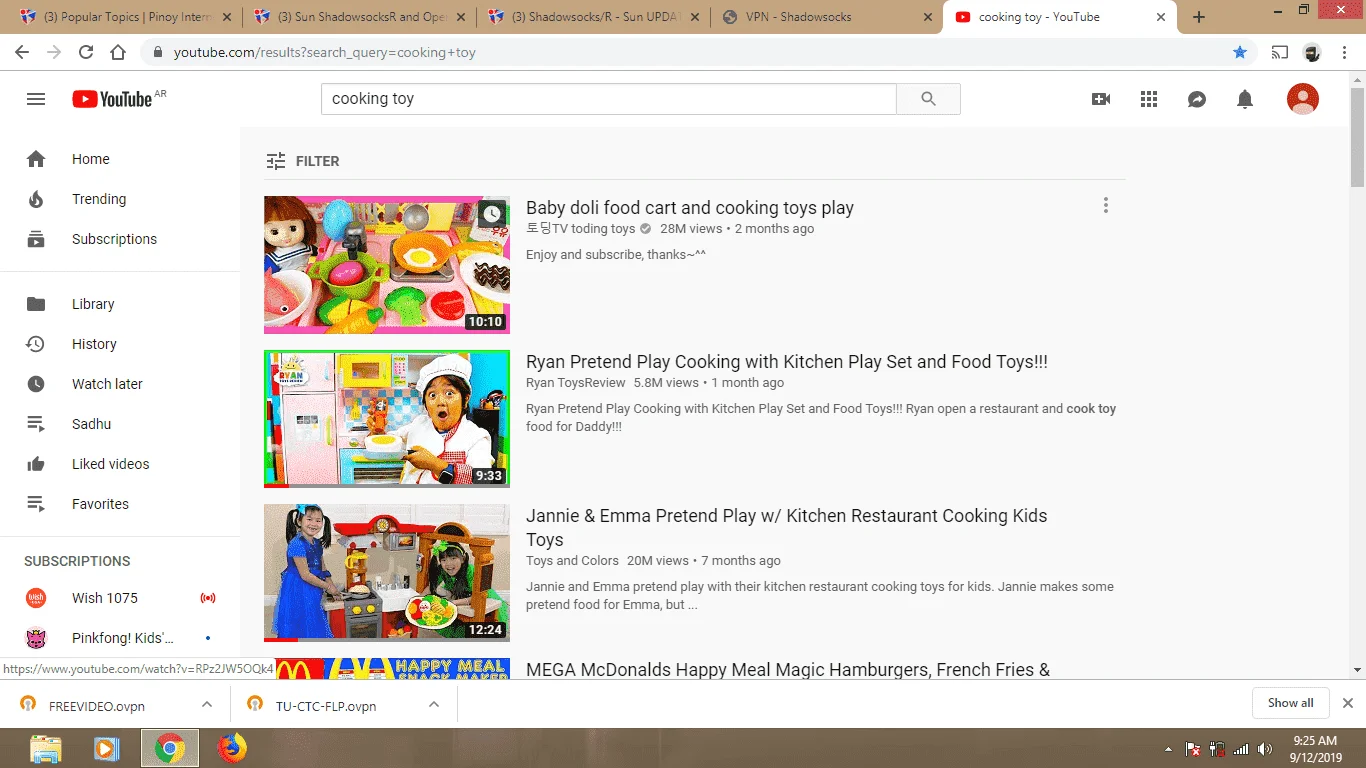Image resolution: width=1366 pixels, height=768 pixels.
Task: Open the Baby doli food cart video title
Action: pos(690,208)
